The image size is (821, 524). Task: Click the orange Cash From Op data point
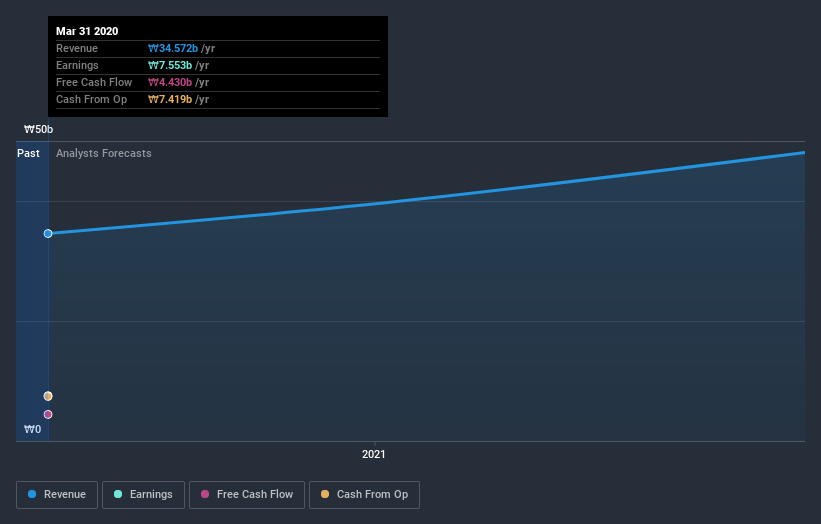coord(48,396)
